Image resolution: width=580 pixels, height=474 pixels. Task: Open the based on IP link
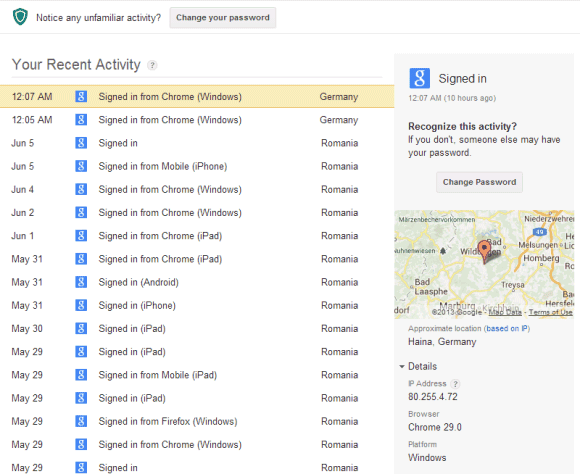click(x=507, y=329)
